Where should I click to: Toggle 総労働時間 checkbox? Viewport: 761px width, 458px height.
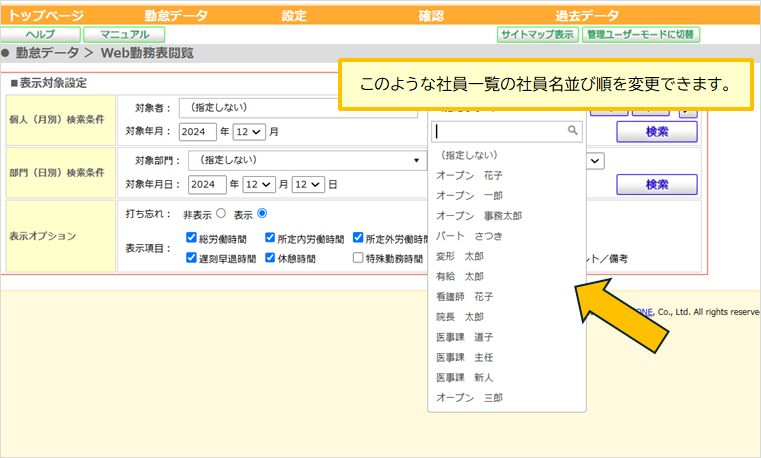(x=191, y=237)
